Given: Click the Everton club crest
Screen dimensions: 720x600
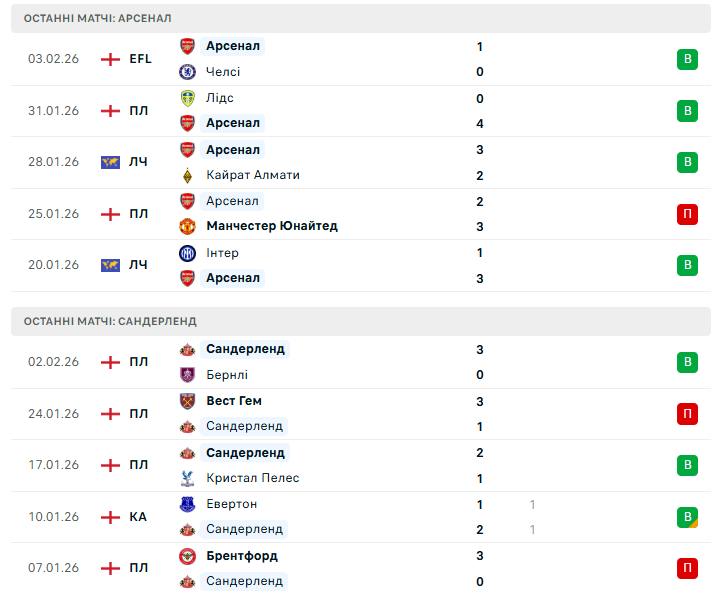Looking at the screenshot, I should [x=187, y=504].
